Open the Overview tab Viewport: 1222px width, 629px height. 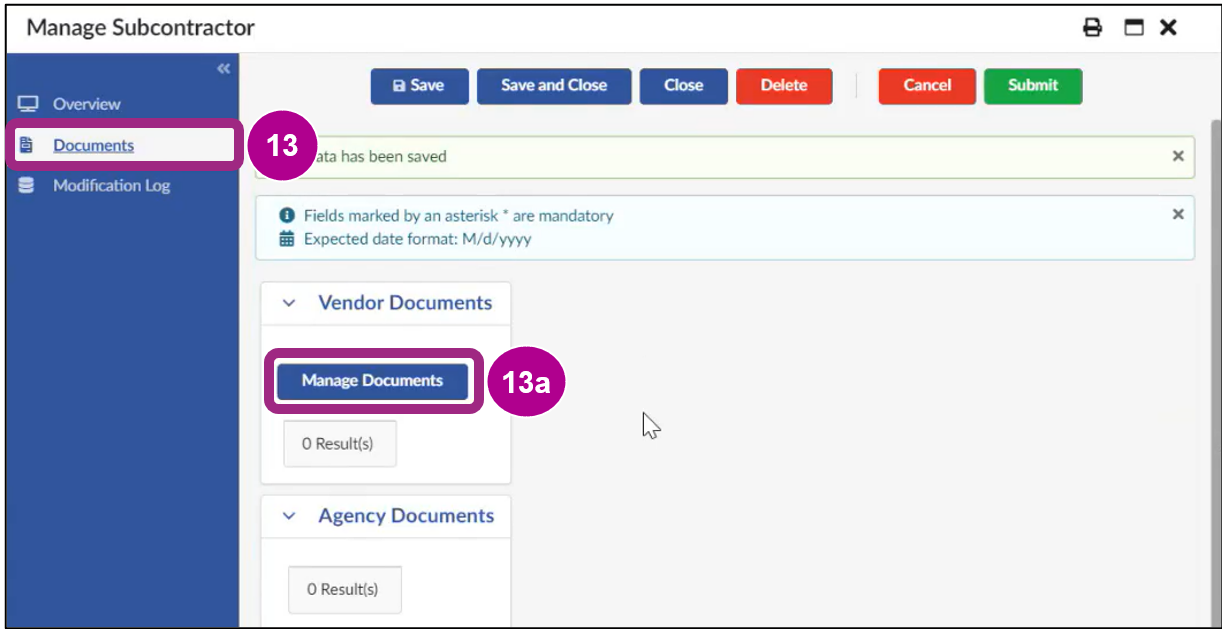click(86, 104)
